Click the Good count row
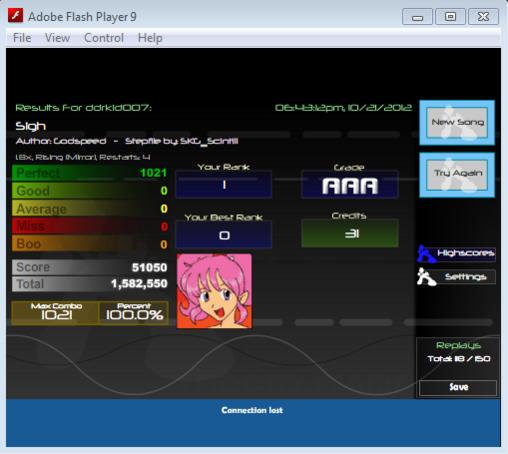 [90, 191]
